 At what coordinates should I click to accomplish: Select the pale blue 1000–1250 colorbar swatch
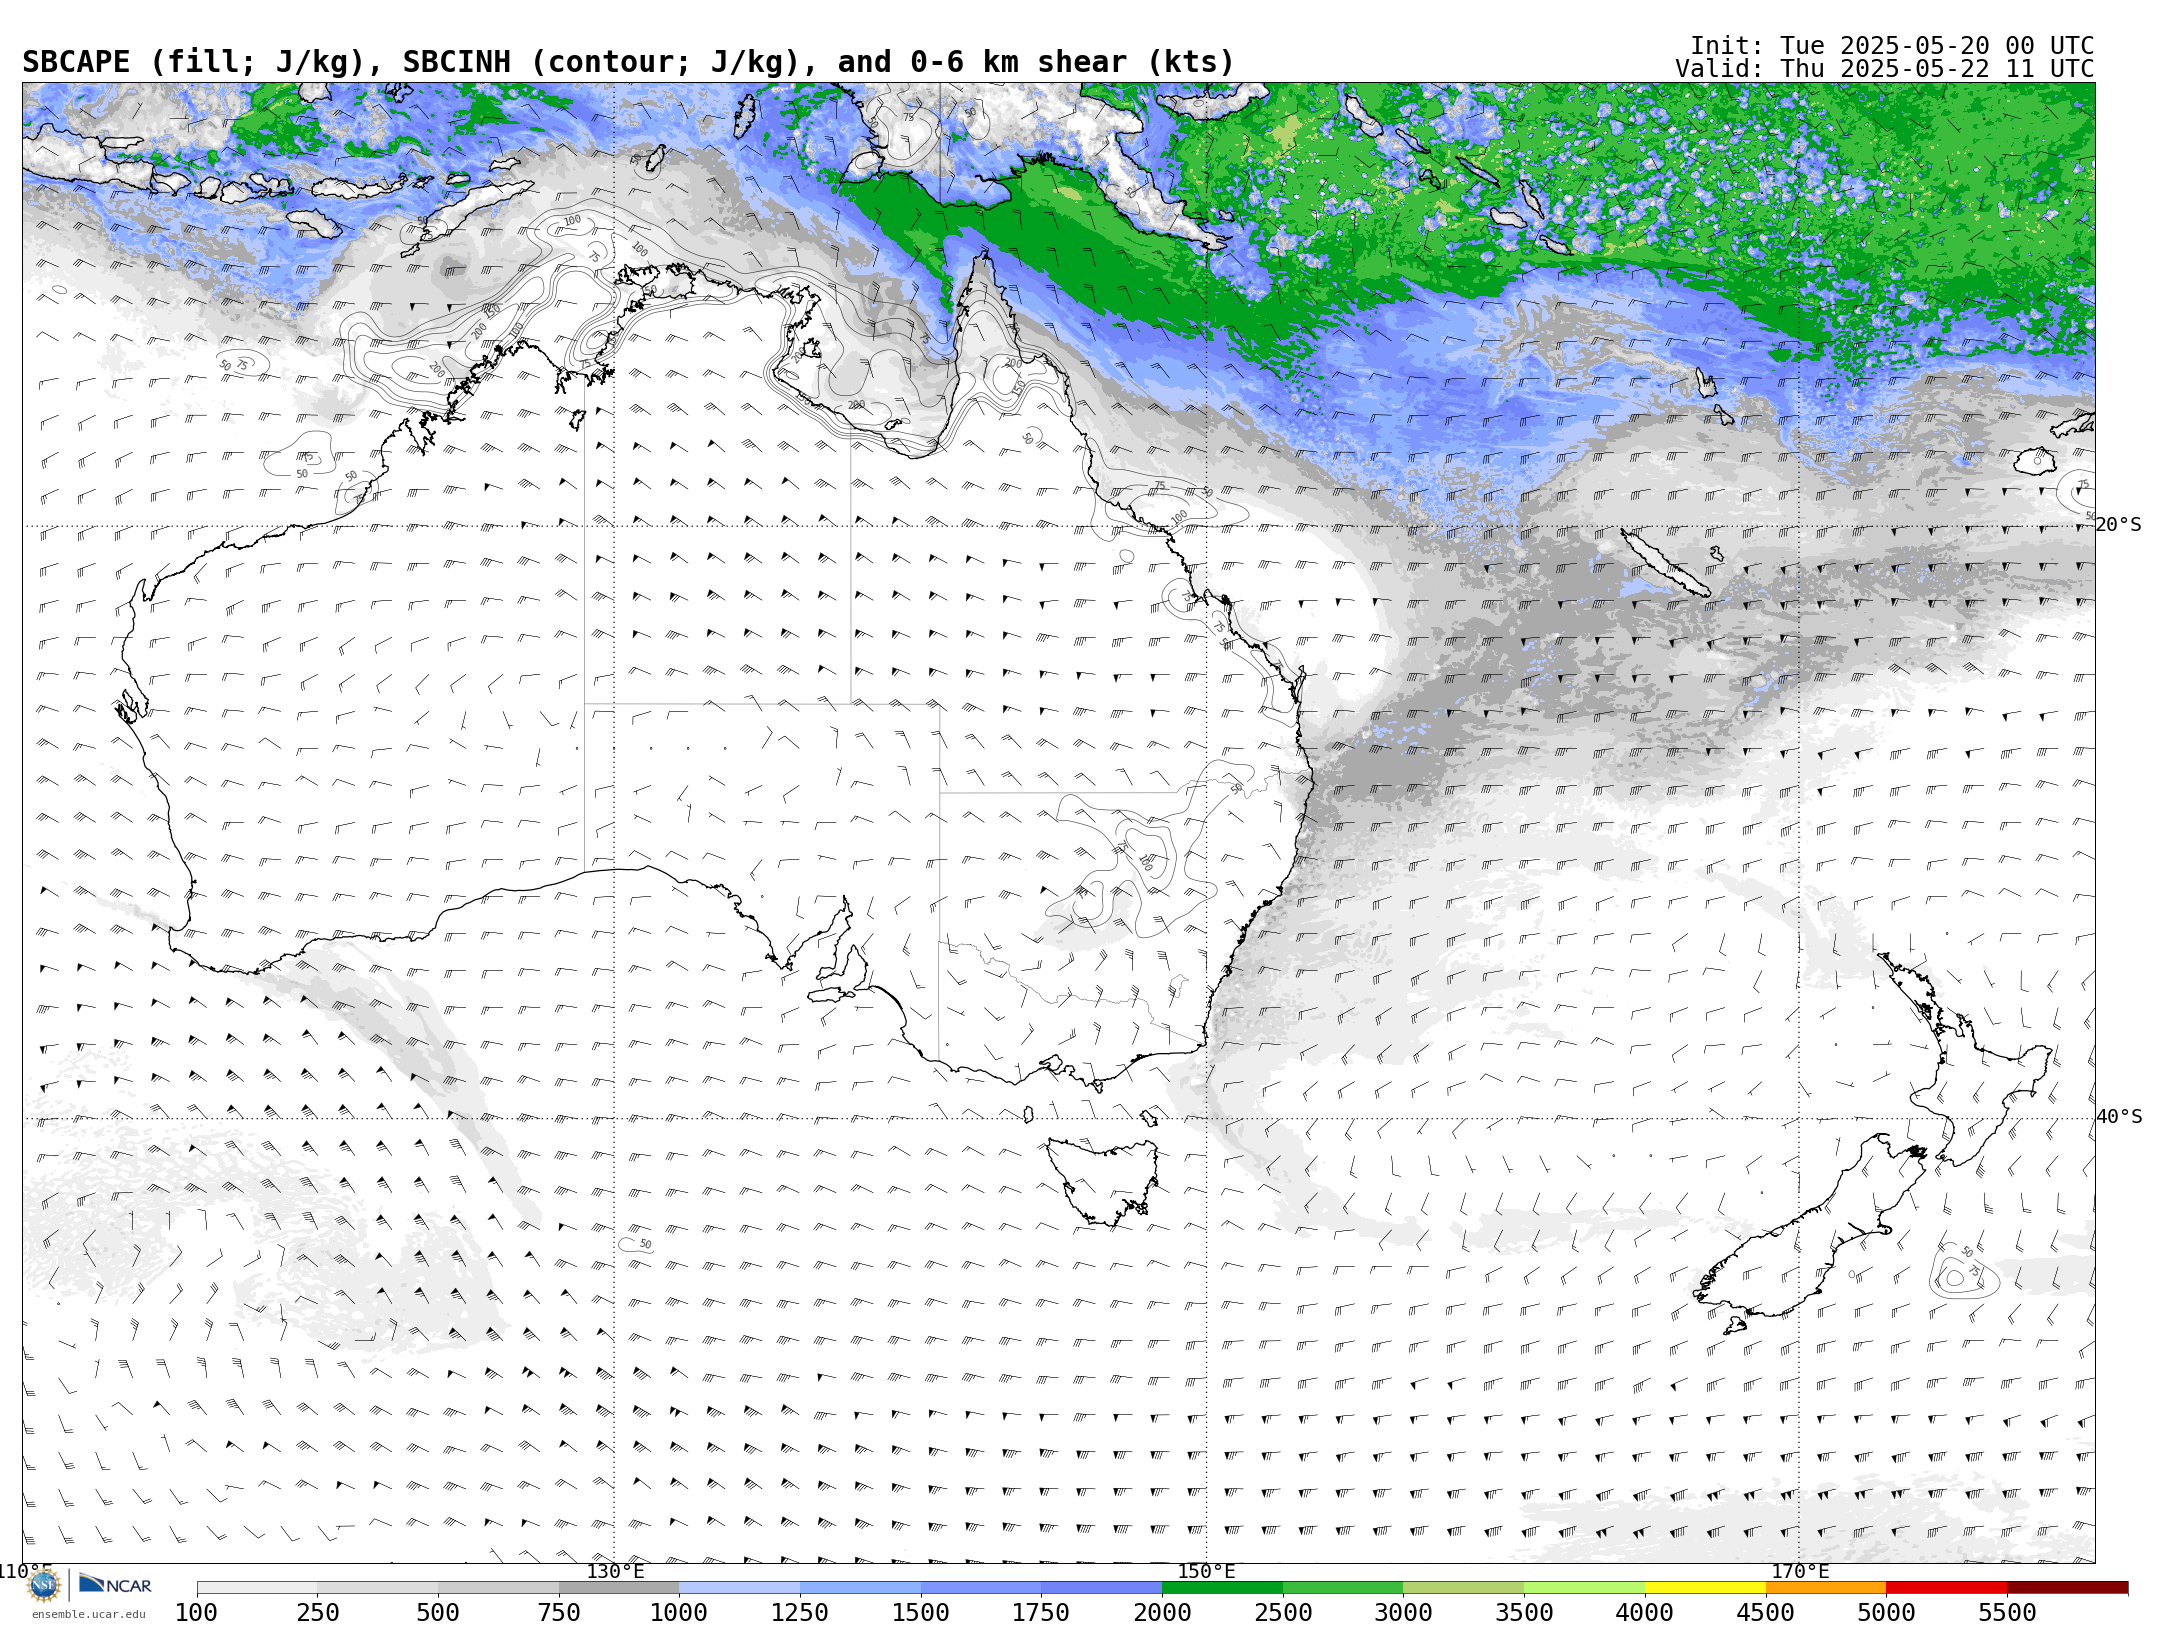point(739,1588)
